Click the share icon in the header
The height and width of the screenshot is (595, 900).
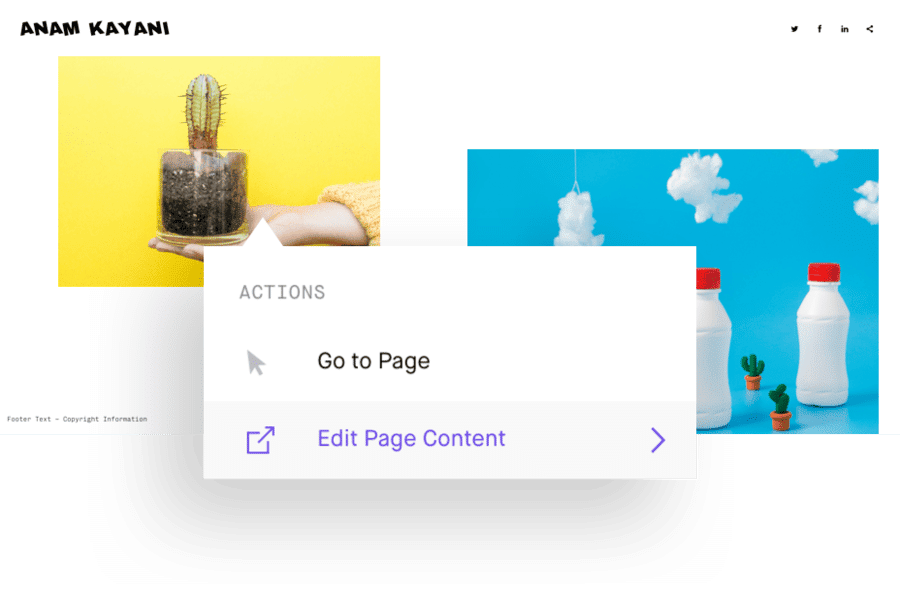[x=870, y=29]
